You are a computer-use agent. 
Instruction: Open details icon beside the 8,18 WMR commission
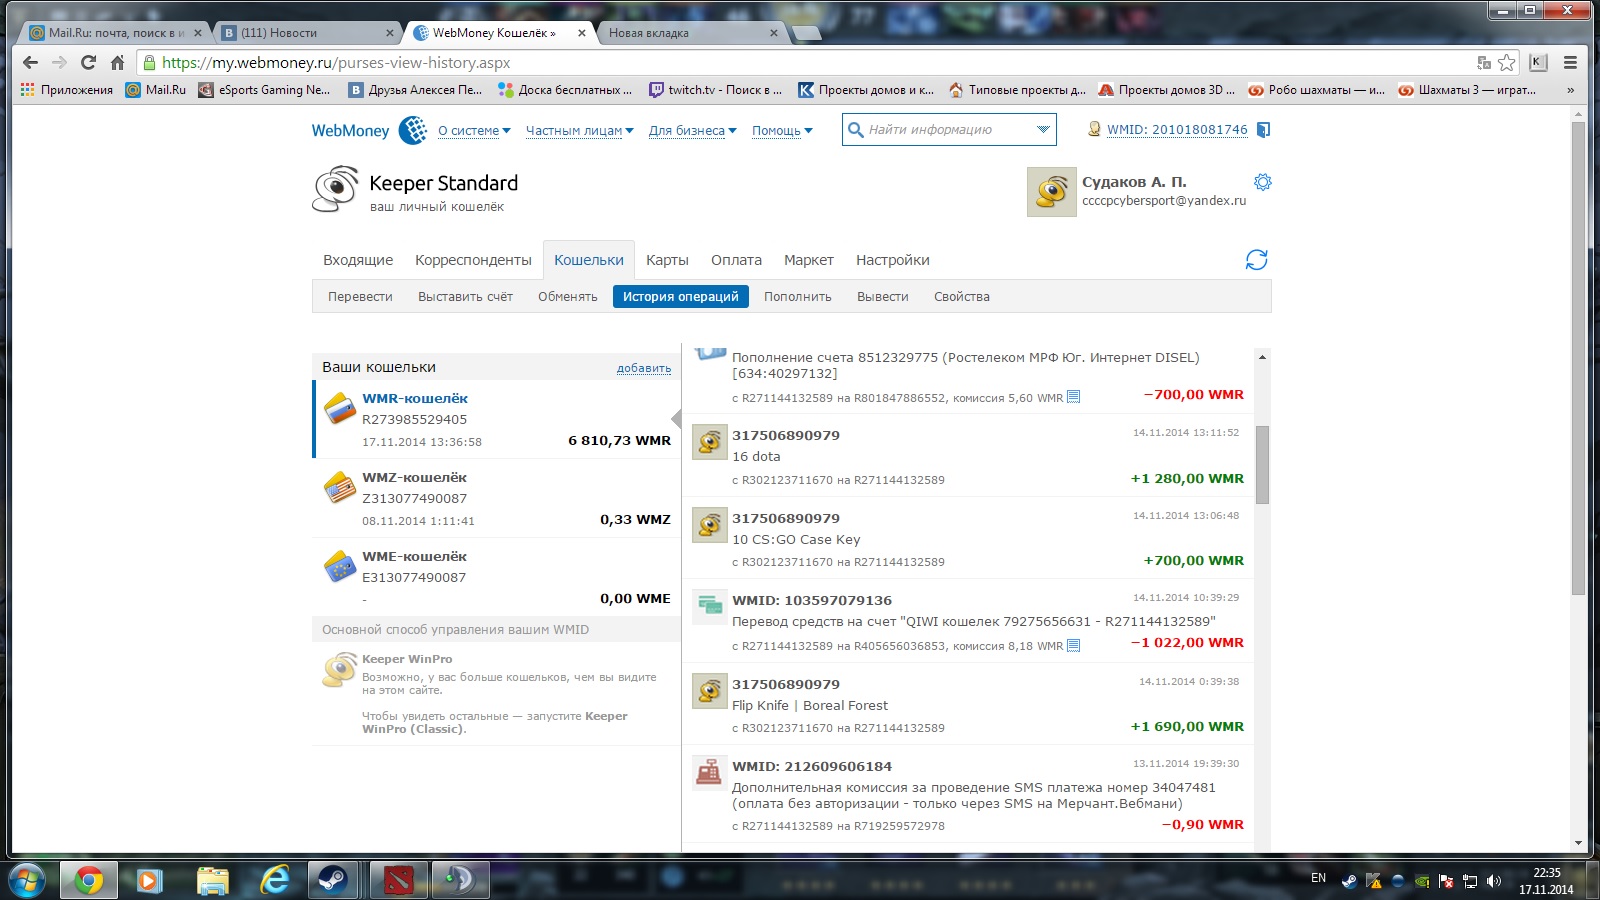pos(1074,645)
